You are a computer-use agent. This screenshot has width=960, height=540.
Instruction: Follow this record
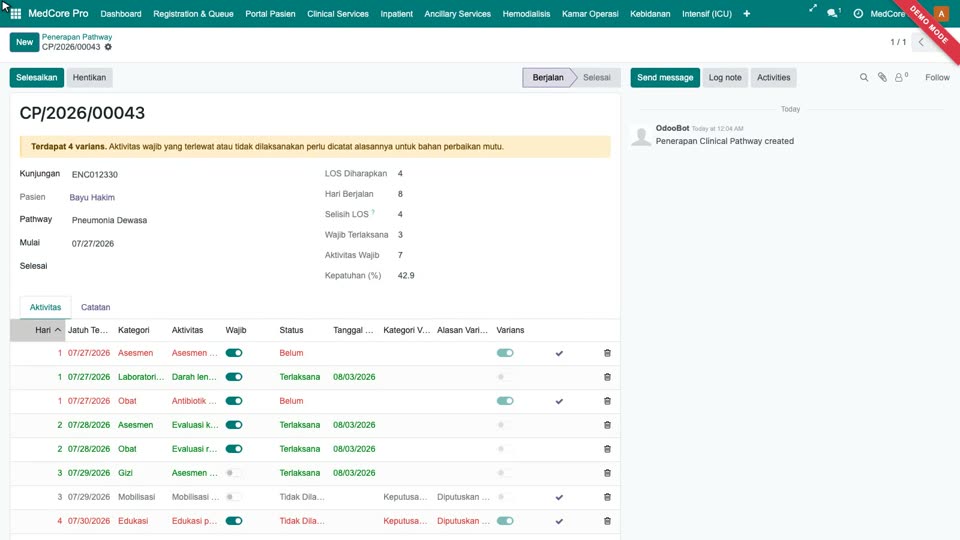pyautogui.click(x=937, y=78)
